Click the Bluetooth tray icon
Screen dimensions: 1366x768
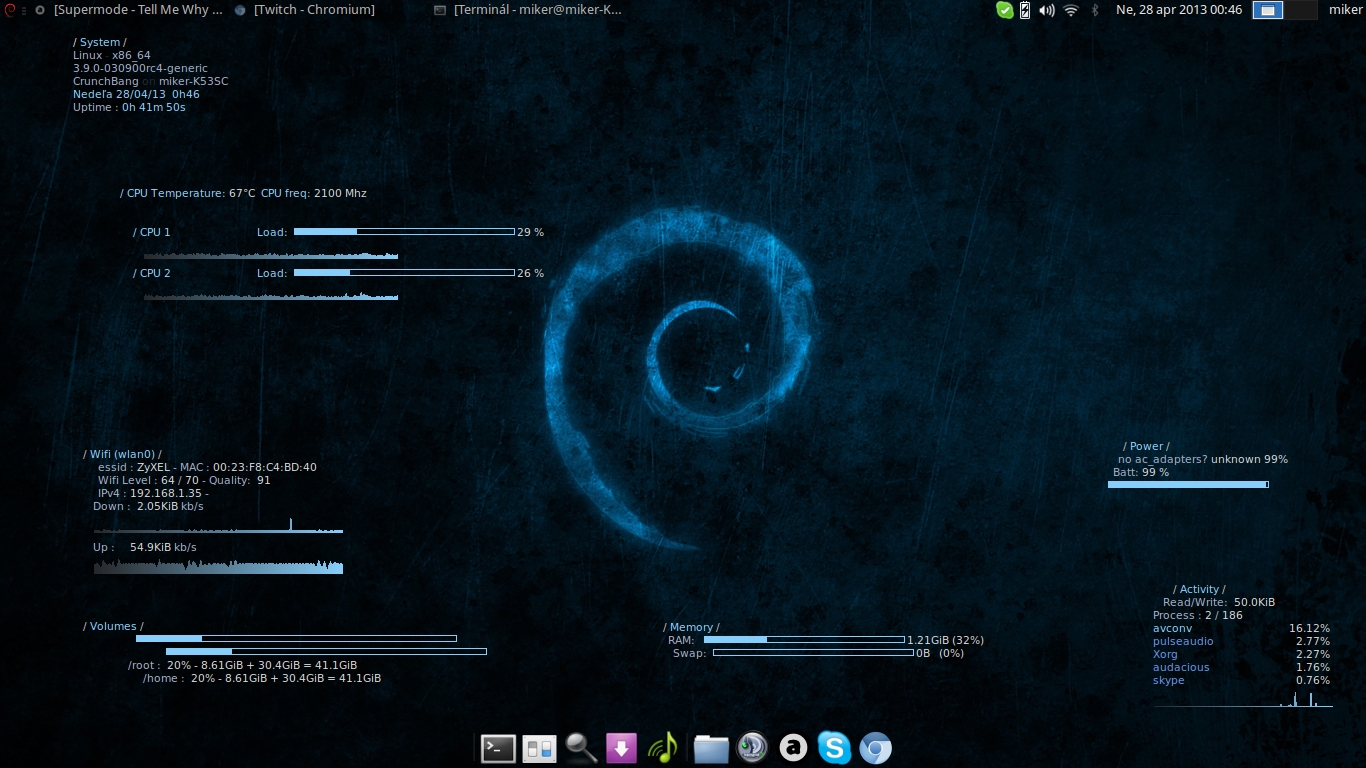click(1094, 10)
